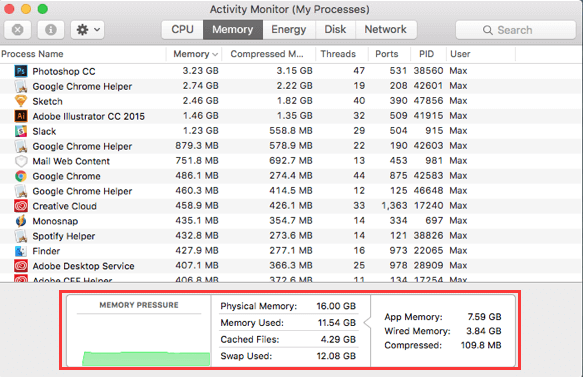
Task: Click the Compressed 109.8 MB value
Action: pos(481,345)
